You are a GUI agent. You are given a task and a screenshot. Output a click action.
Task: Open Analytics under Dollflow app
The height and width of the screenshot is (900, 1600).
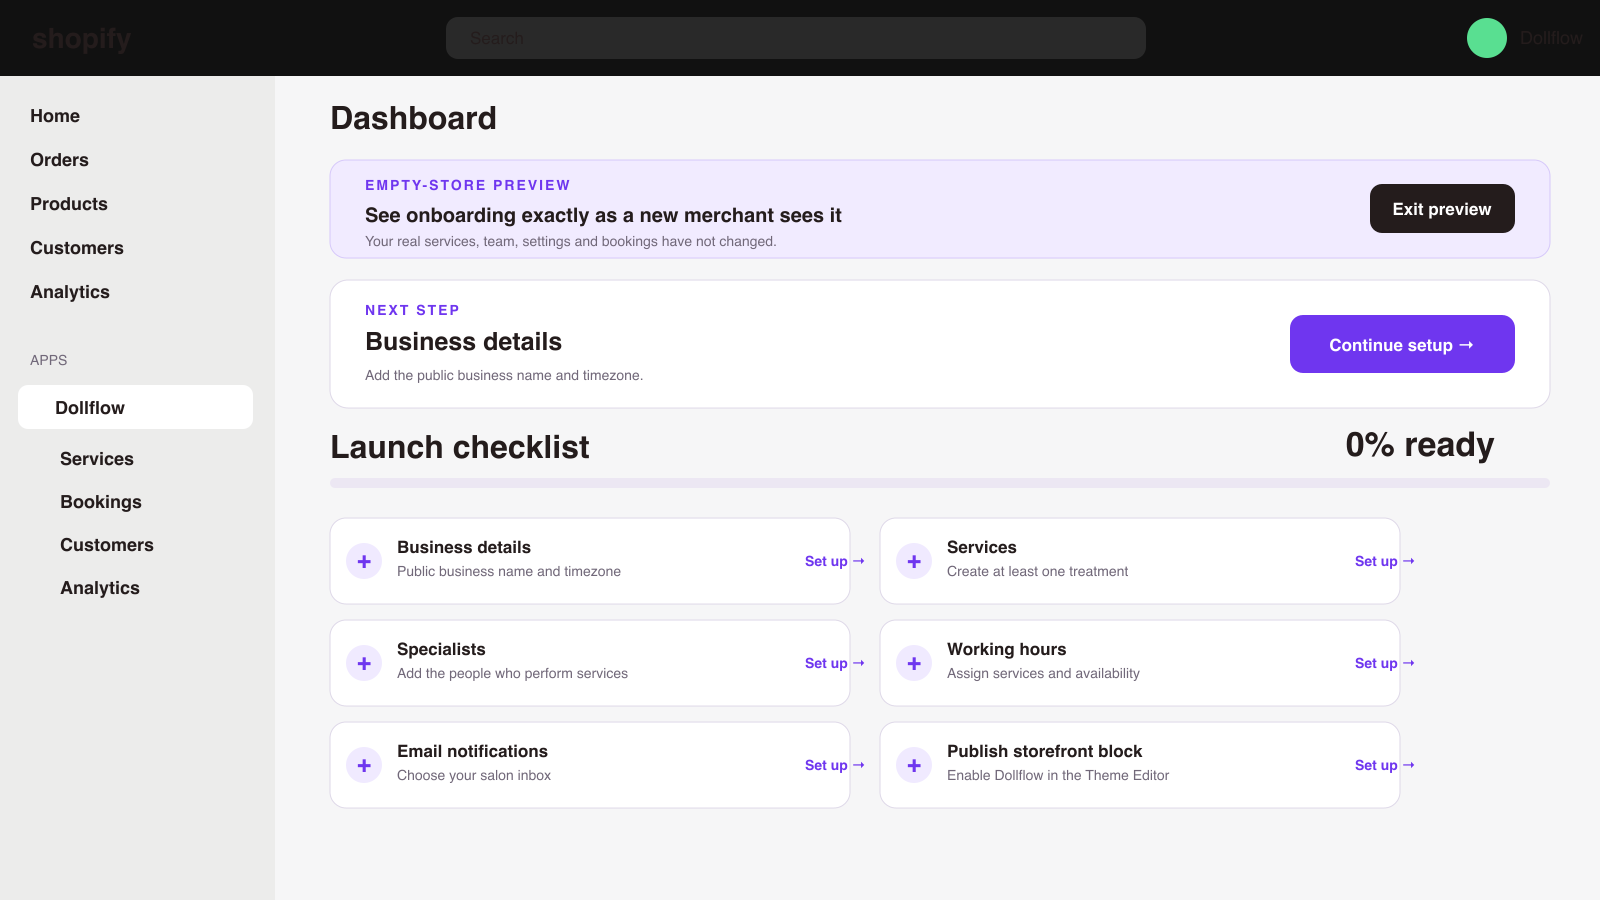(100, 588)
